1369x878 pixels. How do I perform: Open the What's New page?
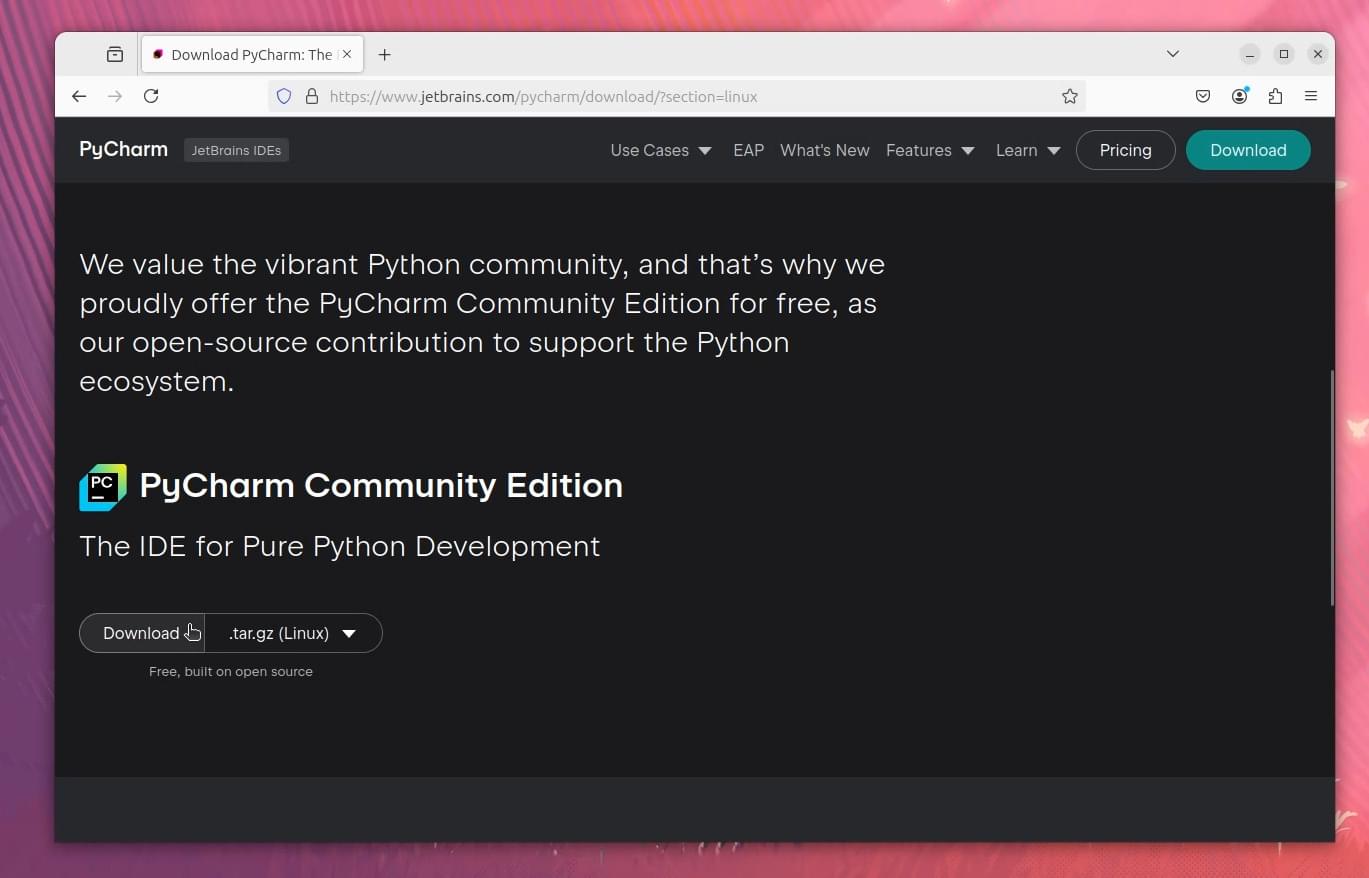coord(825,150)
